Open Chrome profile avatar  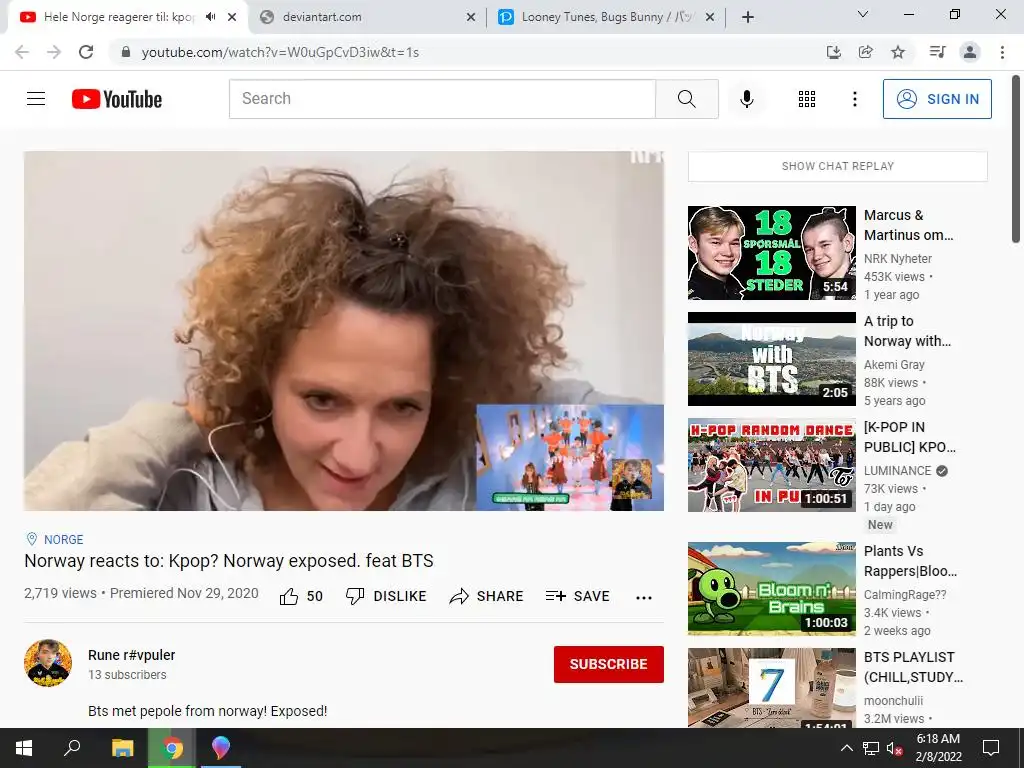point(970,52)
